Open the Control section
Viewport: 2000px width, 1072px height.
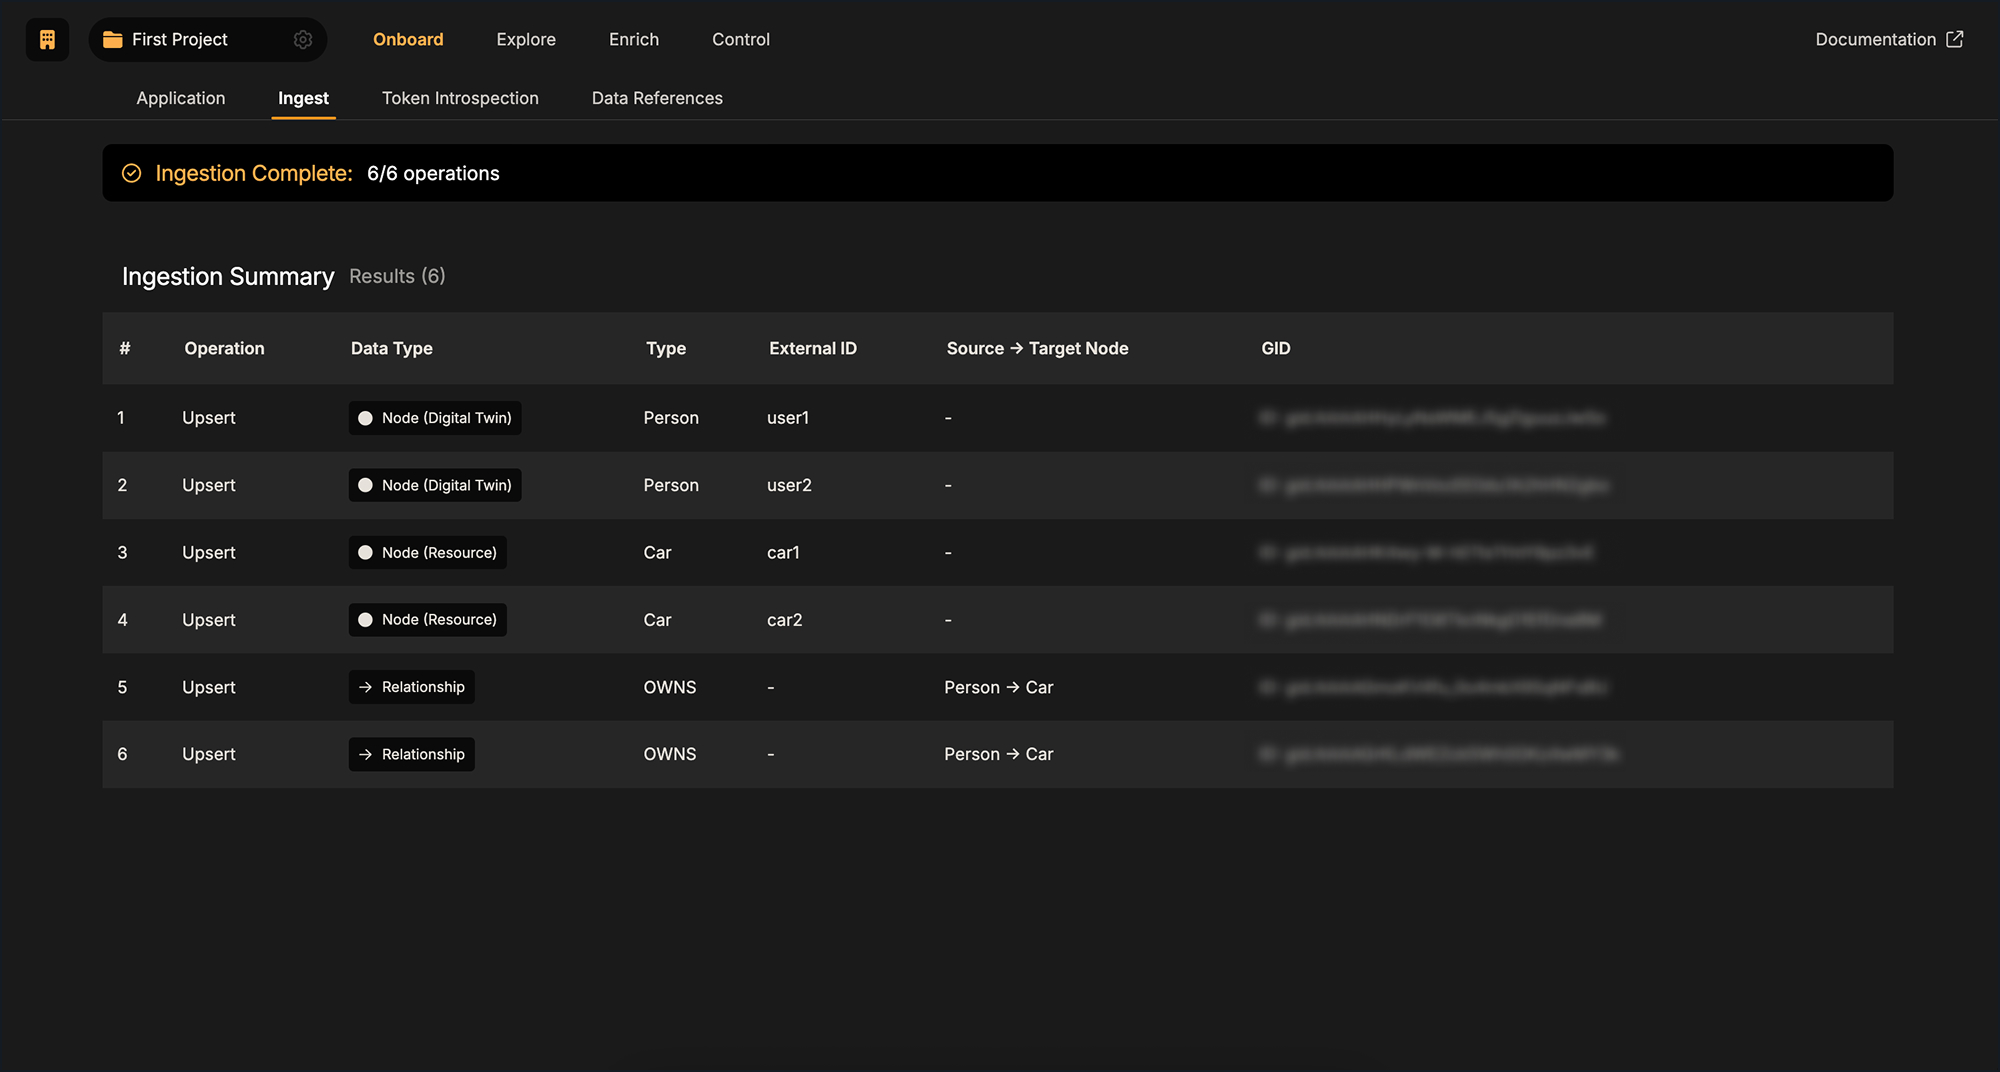740,39
